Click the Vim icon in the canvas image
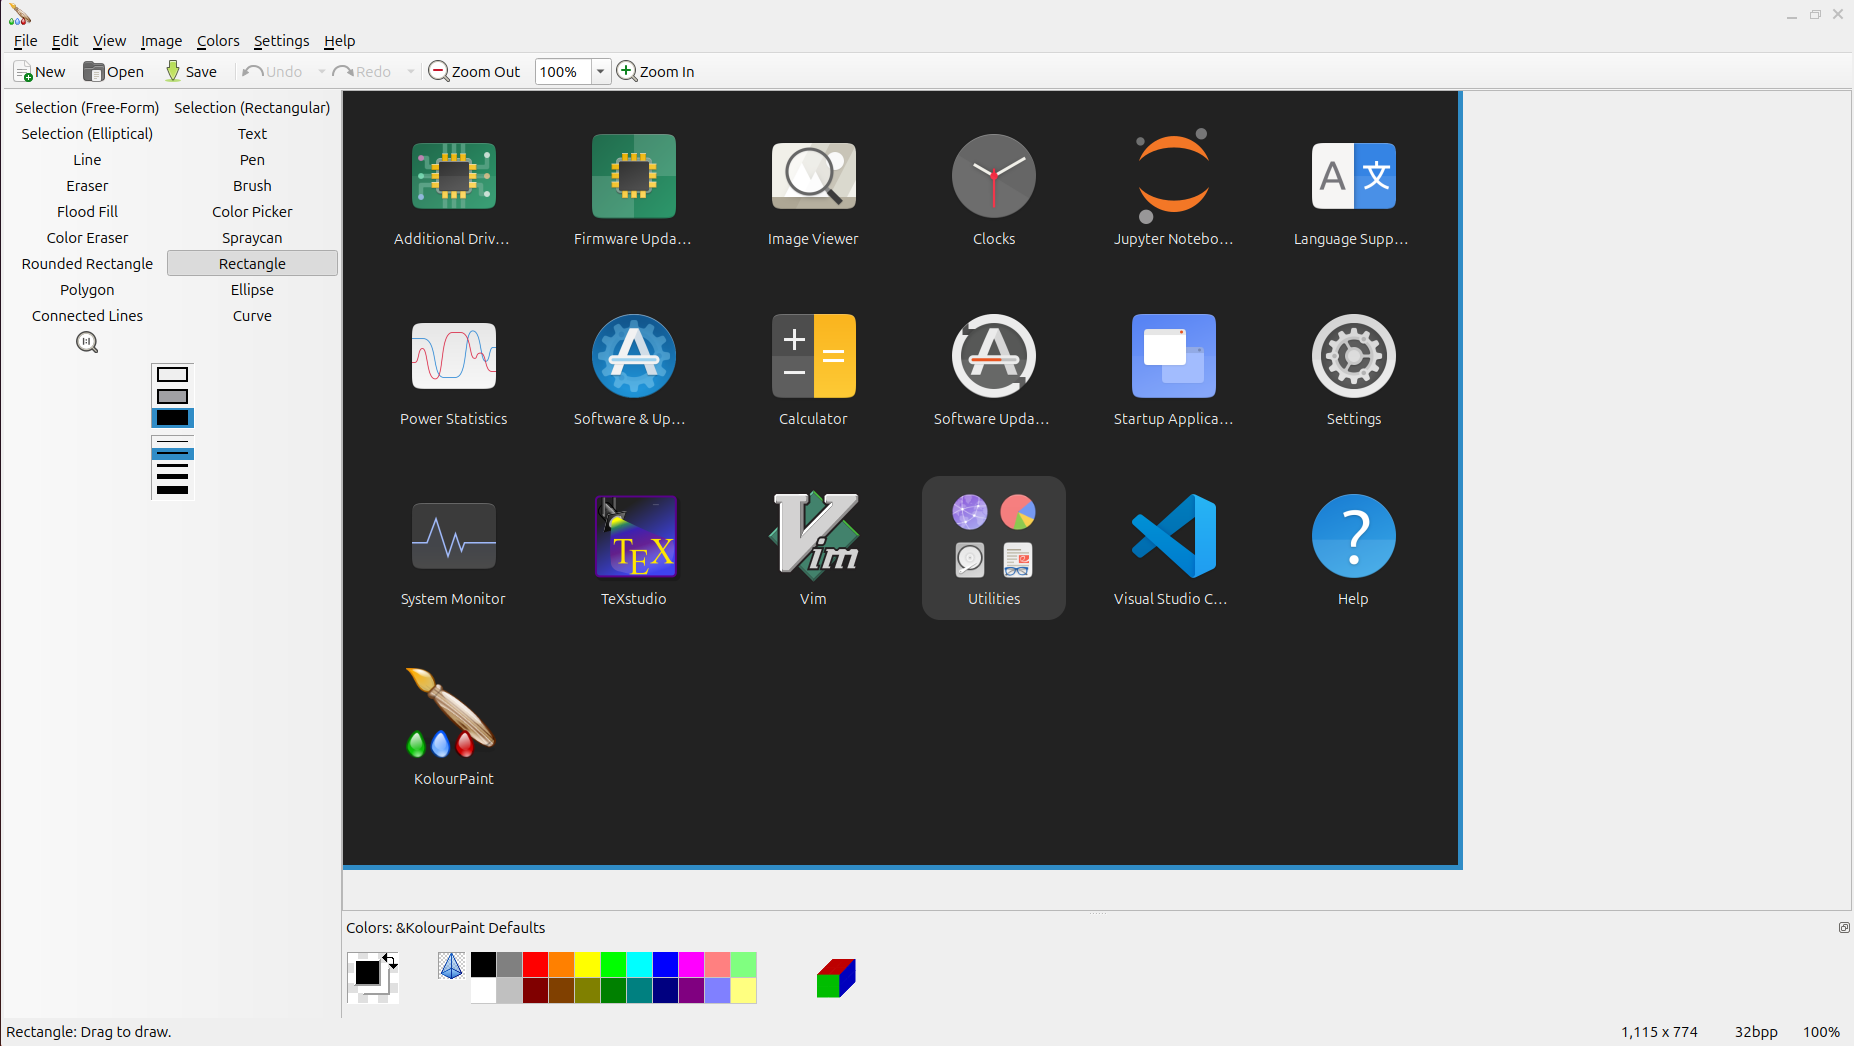Viewport: 1854px width, 1046px height. pos(814,535)
